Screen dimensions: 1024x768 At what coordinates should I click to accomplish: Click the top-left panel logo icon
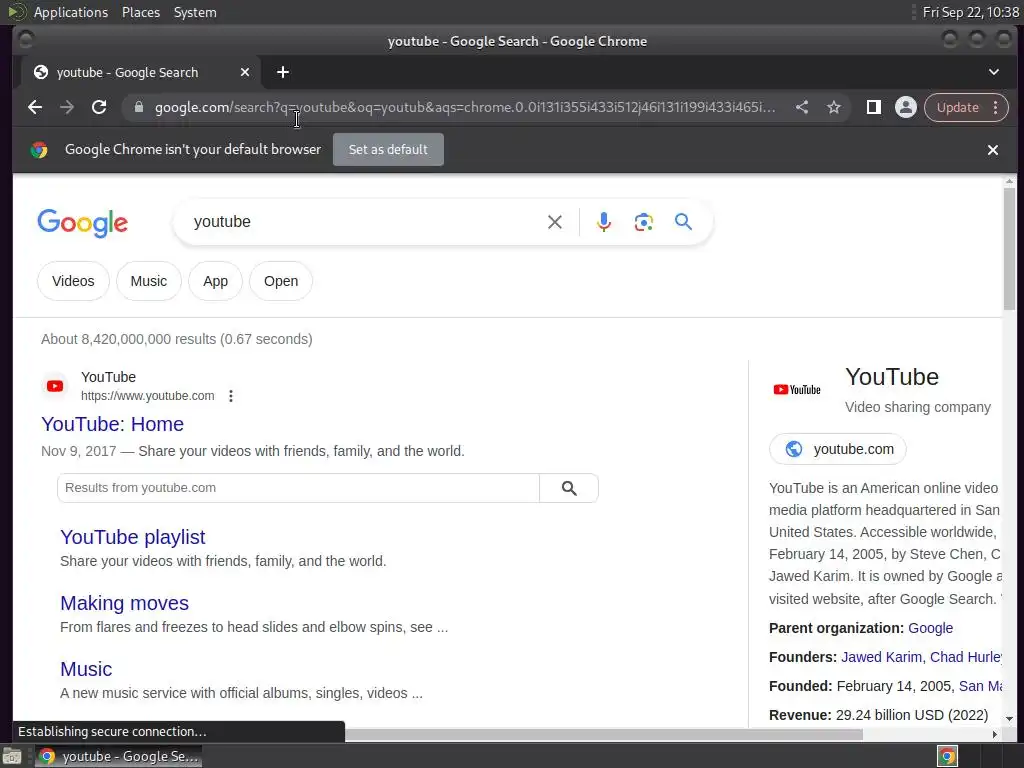click(x=16, y=12)
